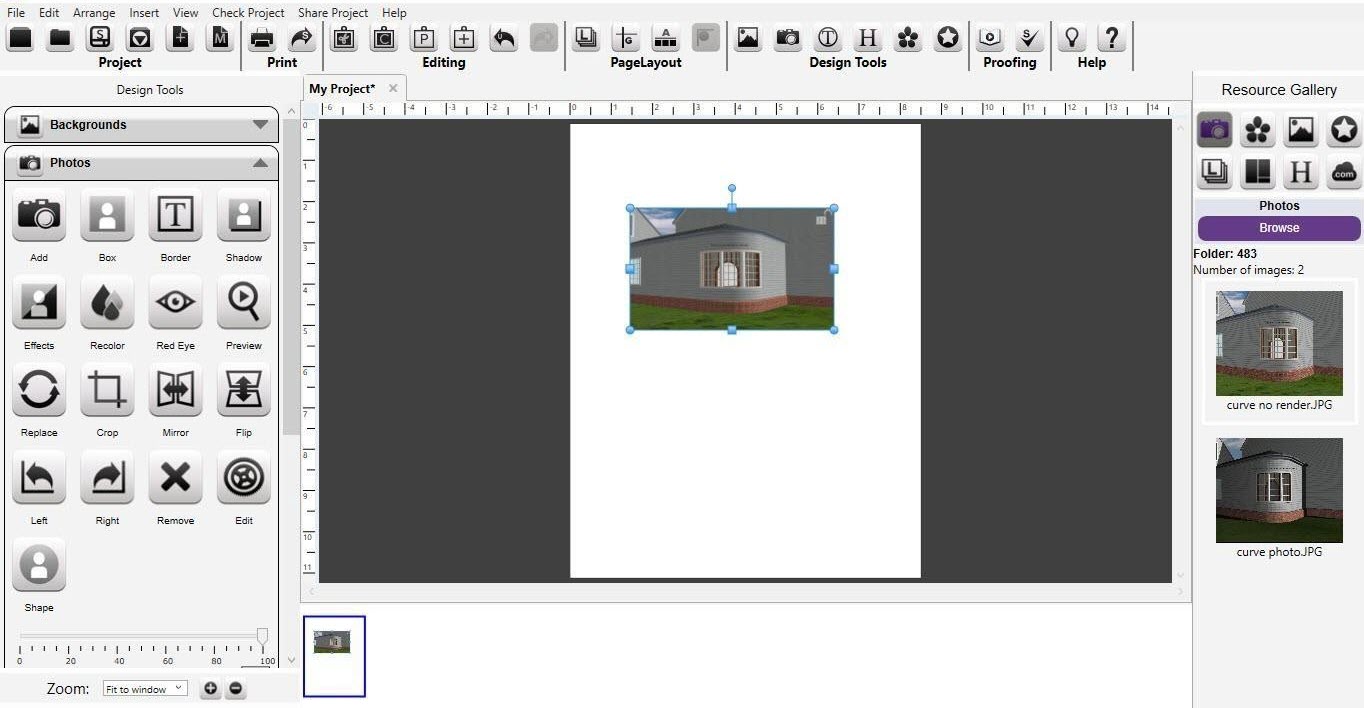This screenshot has height=708, width=1364.
Task: Click the guides icon in PageLayout group
Action: [x=626, y=38]
